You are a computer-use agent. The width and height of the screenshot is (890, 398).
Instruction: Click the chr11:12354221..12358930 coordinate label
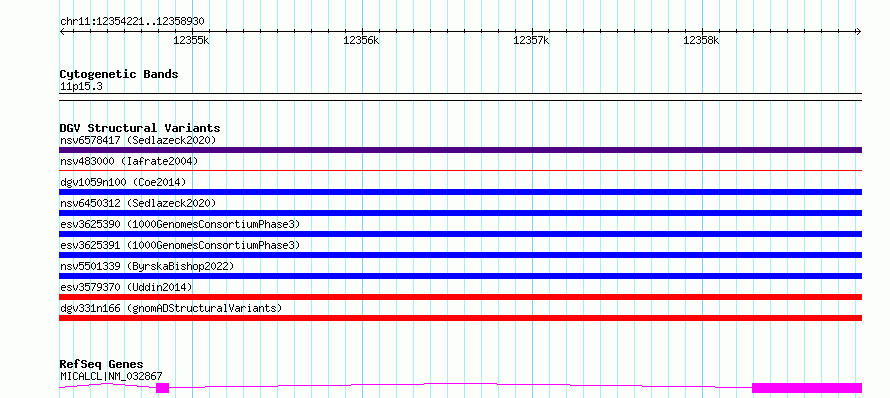coord(132,22)
